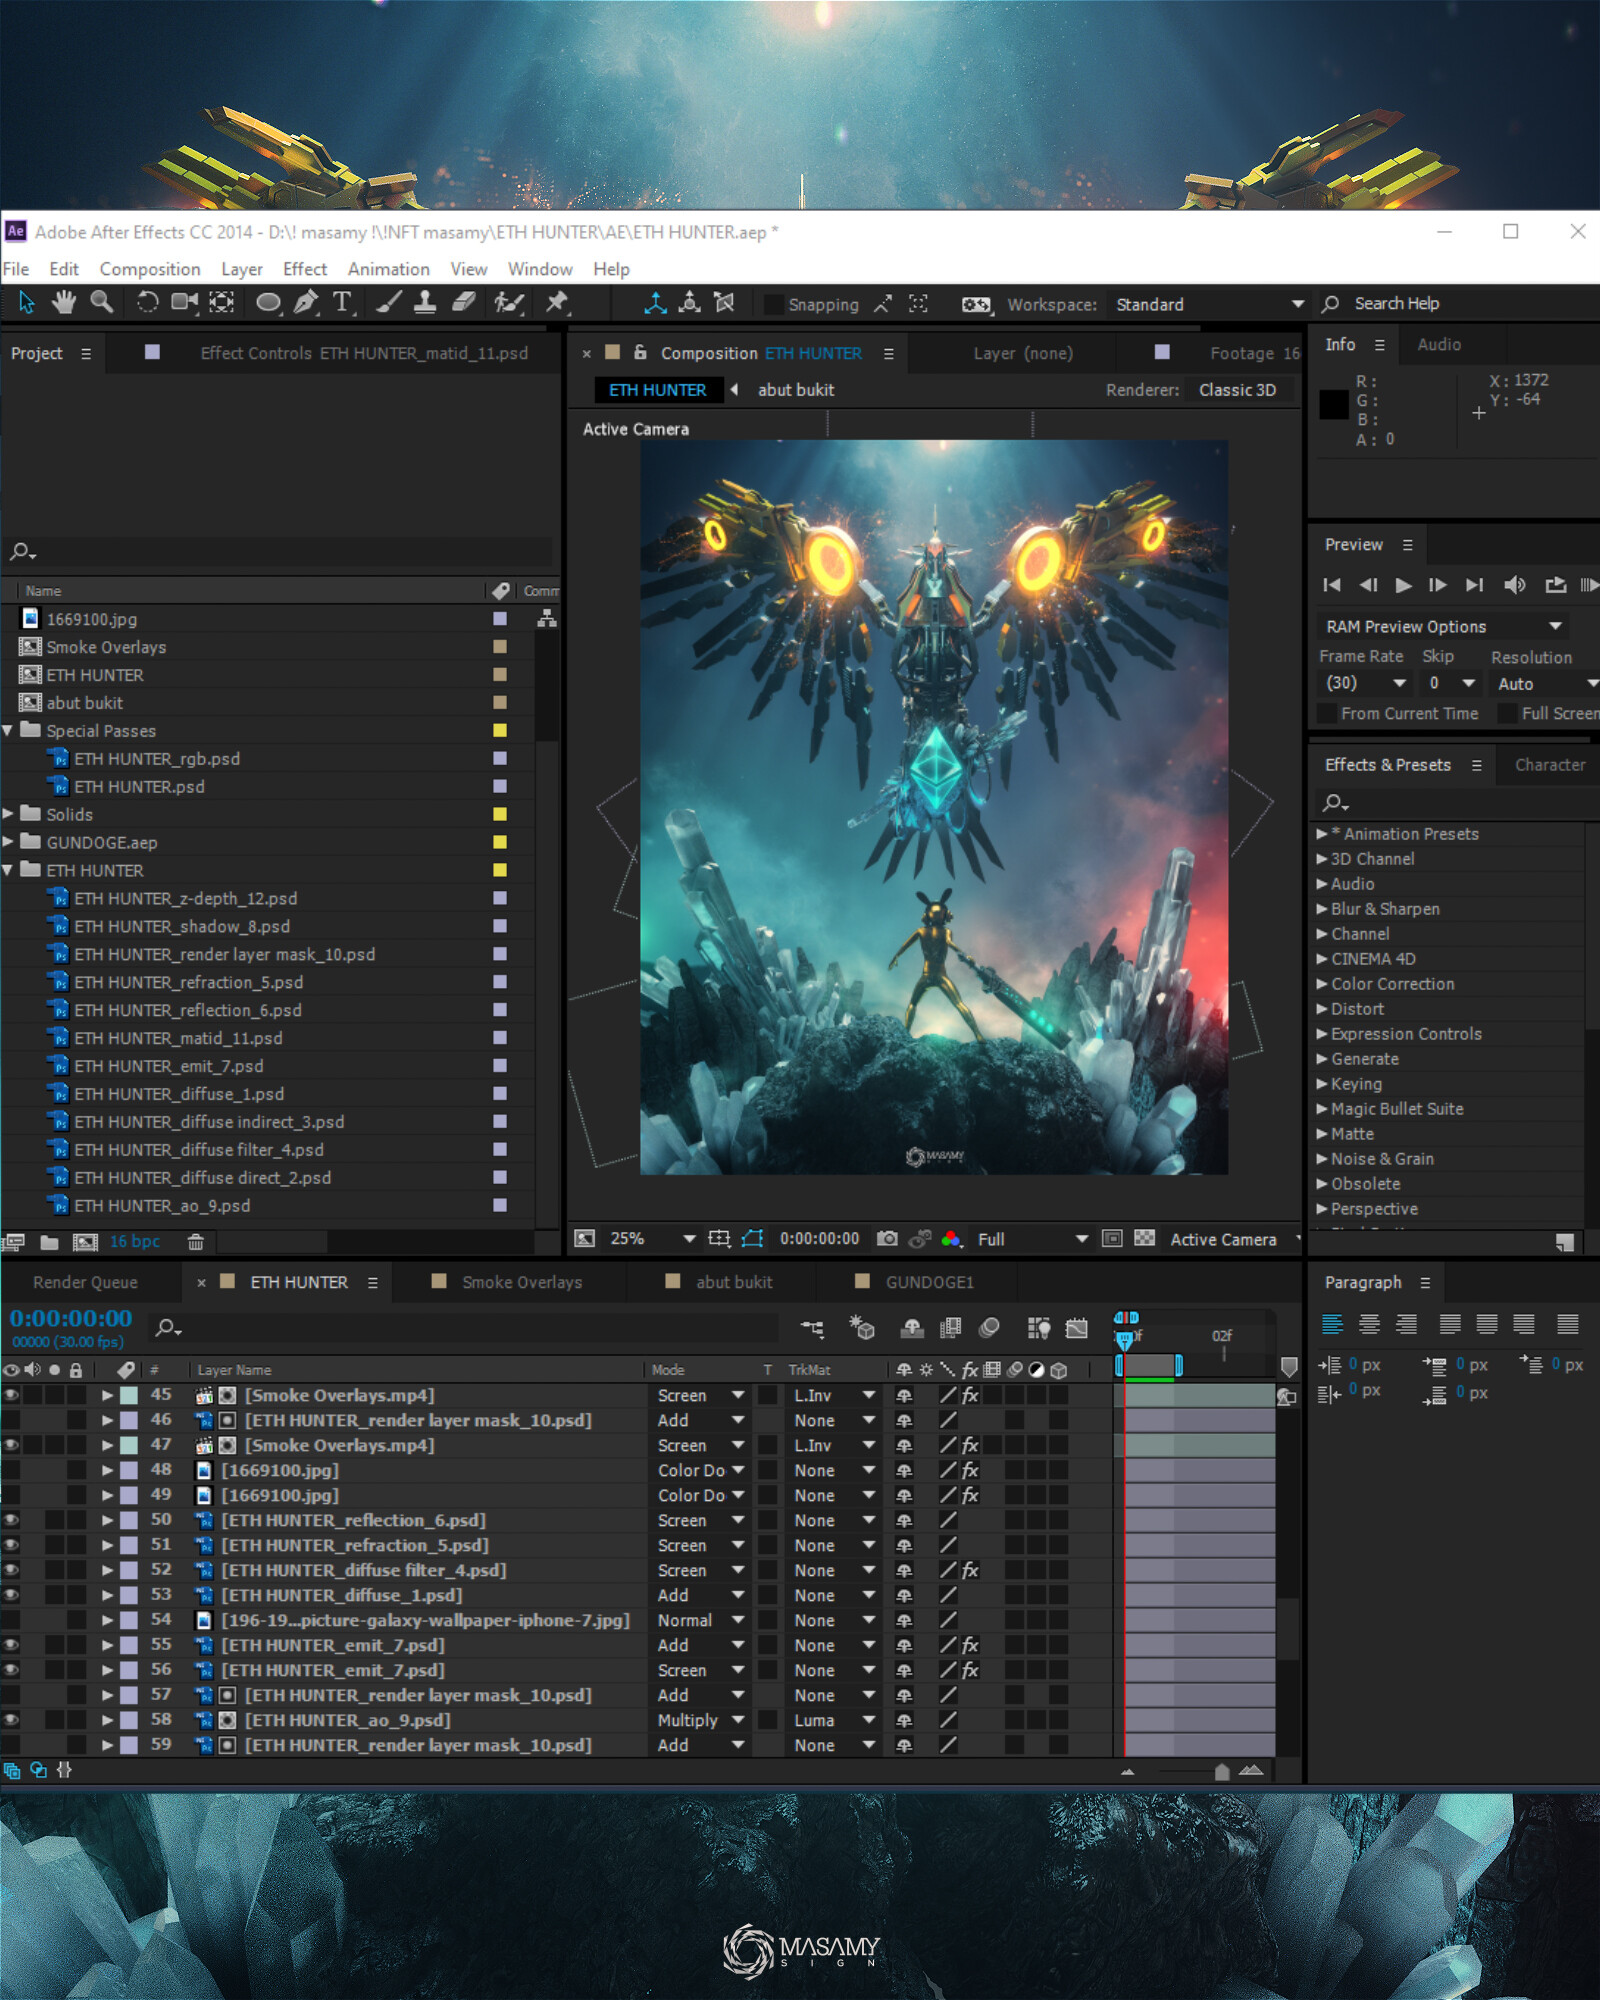The width and height of the screenshot is (1600, 2000).
Task: Enable the Snapping checkbox
Action: point(773,305)
